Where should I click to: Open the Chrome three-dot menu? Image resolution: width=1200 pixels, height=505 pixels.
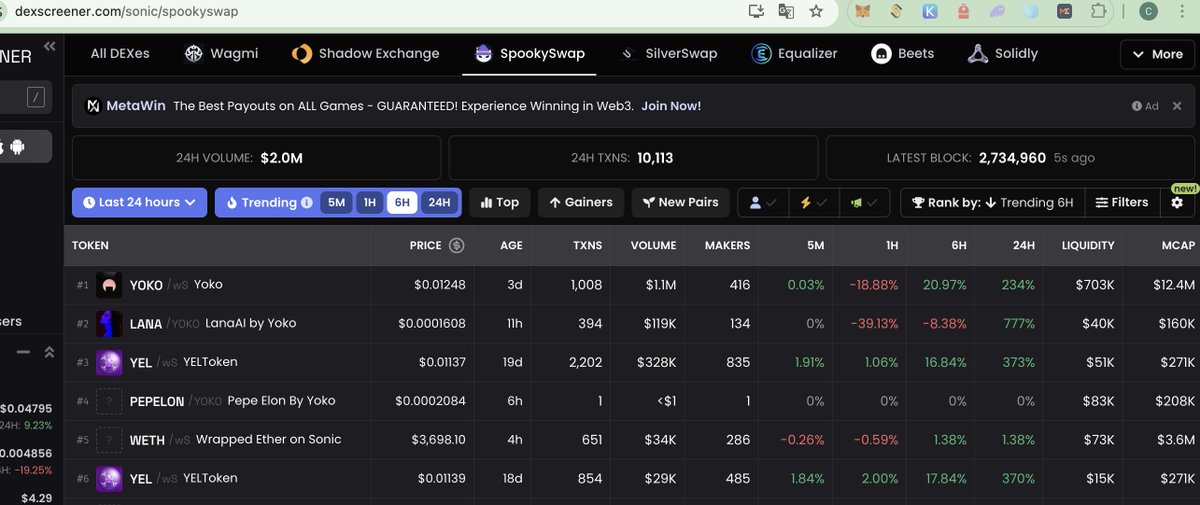pos(1184,12)
